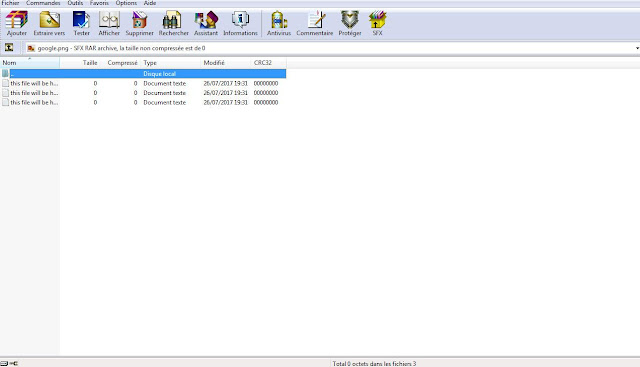Add a Commentaire to the archive
This screenshot has height=367, width=640.
[x=315, y=23]
